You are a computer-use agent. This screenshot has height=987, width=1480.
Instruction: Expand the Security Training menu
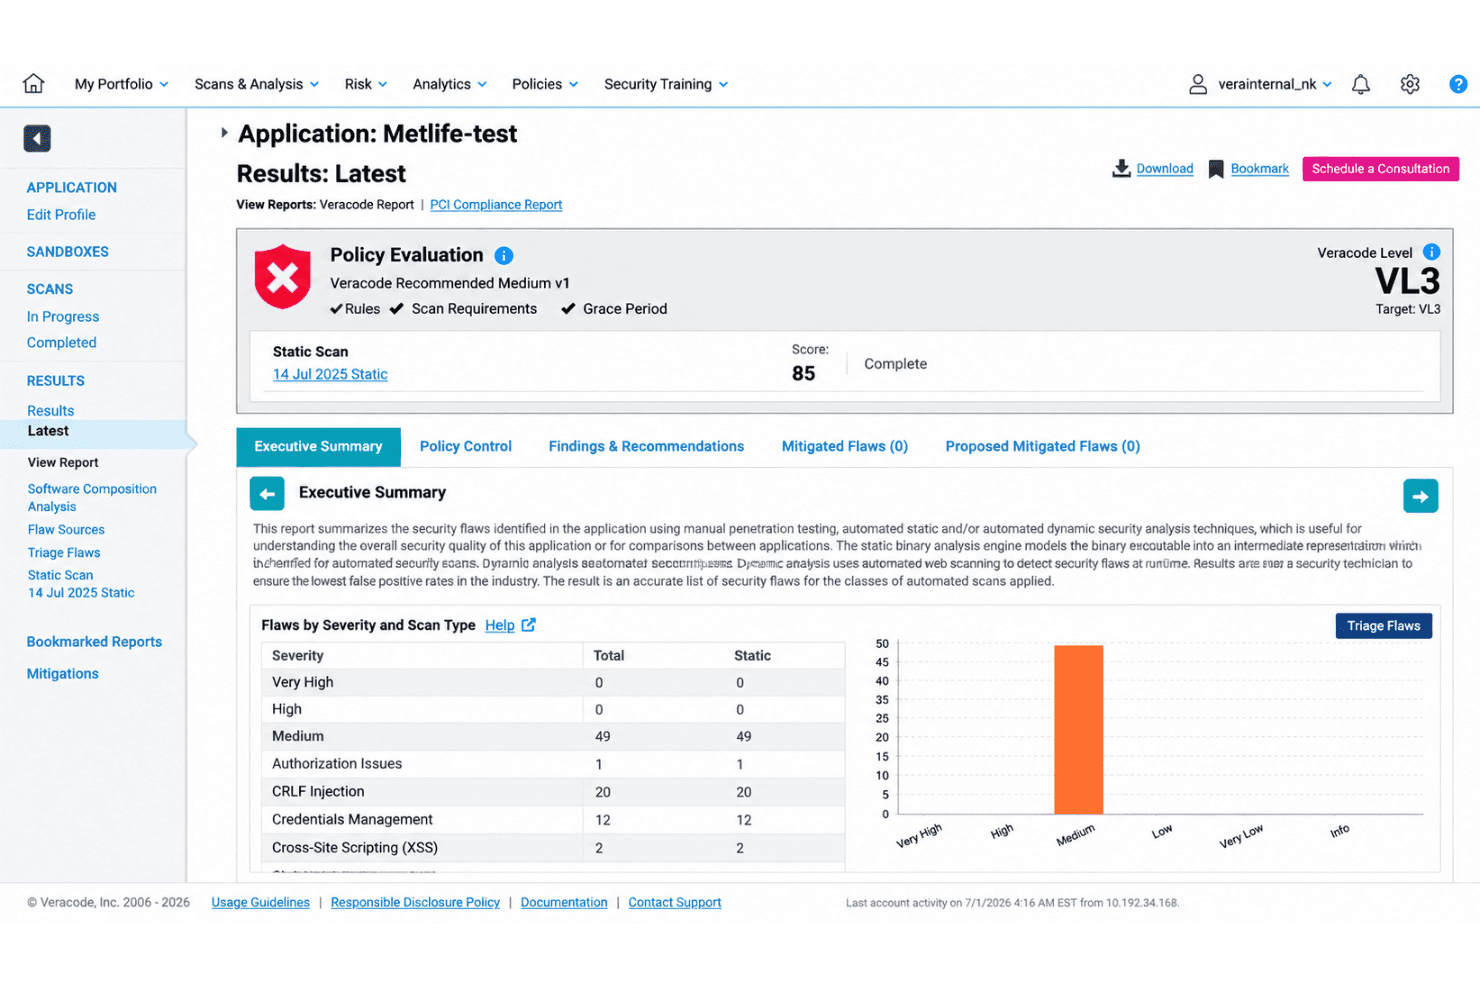point(666,84)
